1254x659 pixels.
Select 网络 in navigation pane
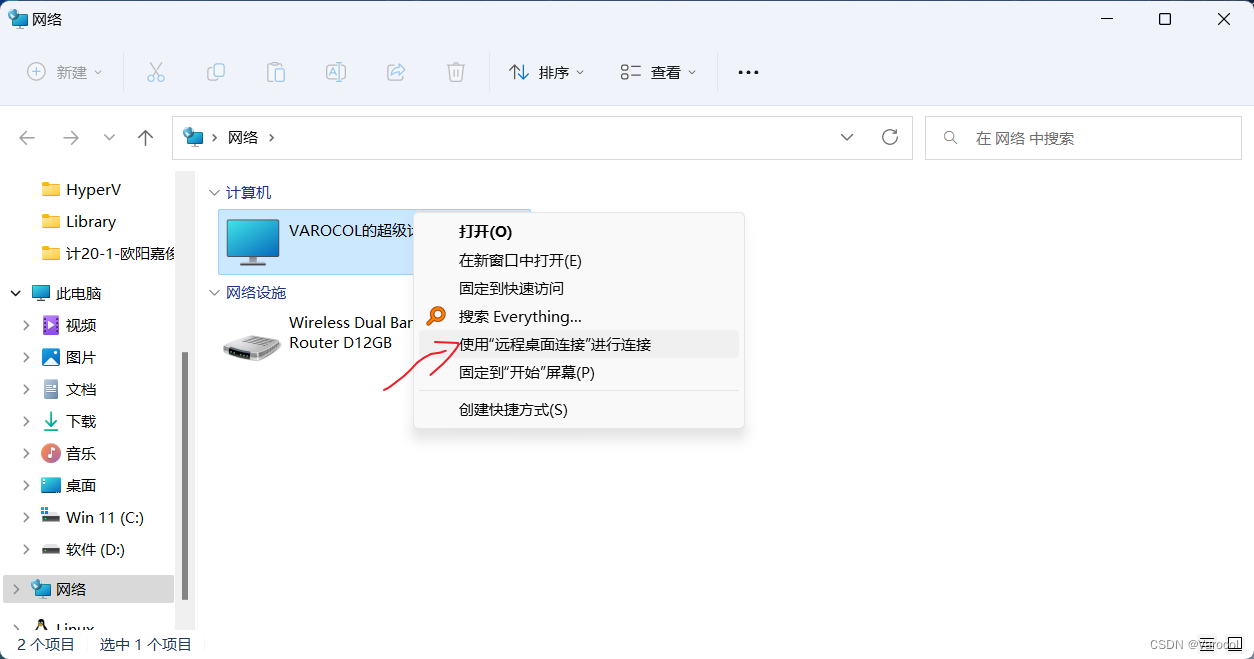[88, 589]
